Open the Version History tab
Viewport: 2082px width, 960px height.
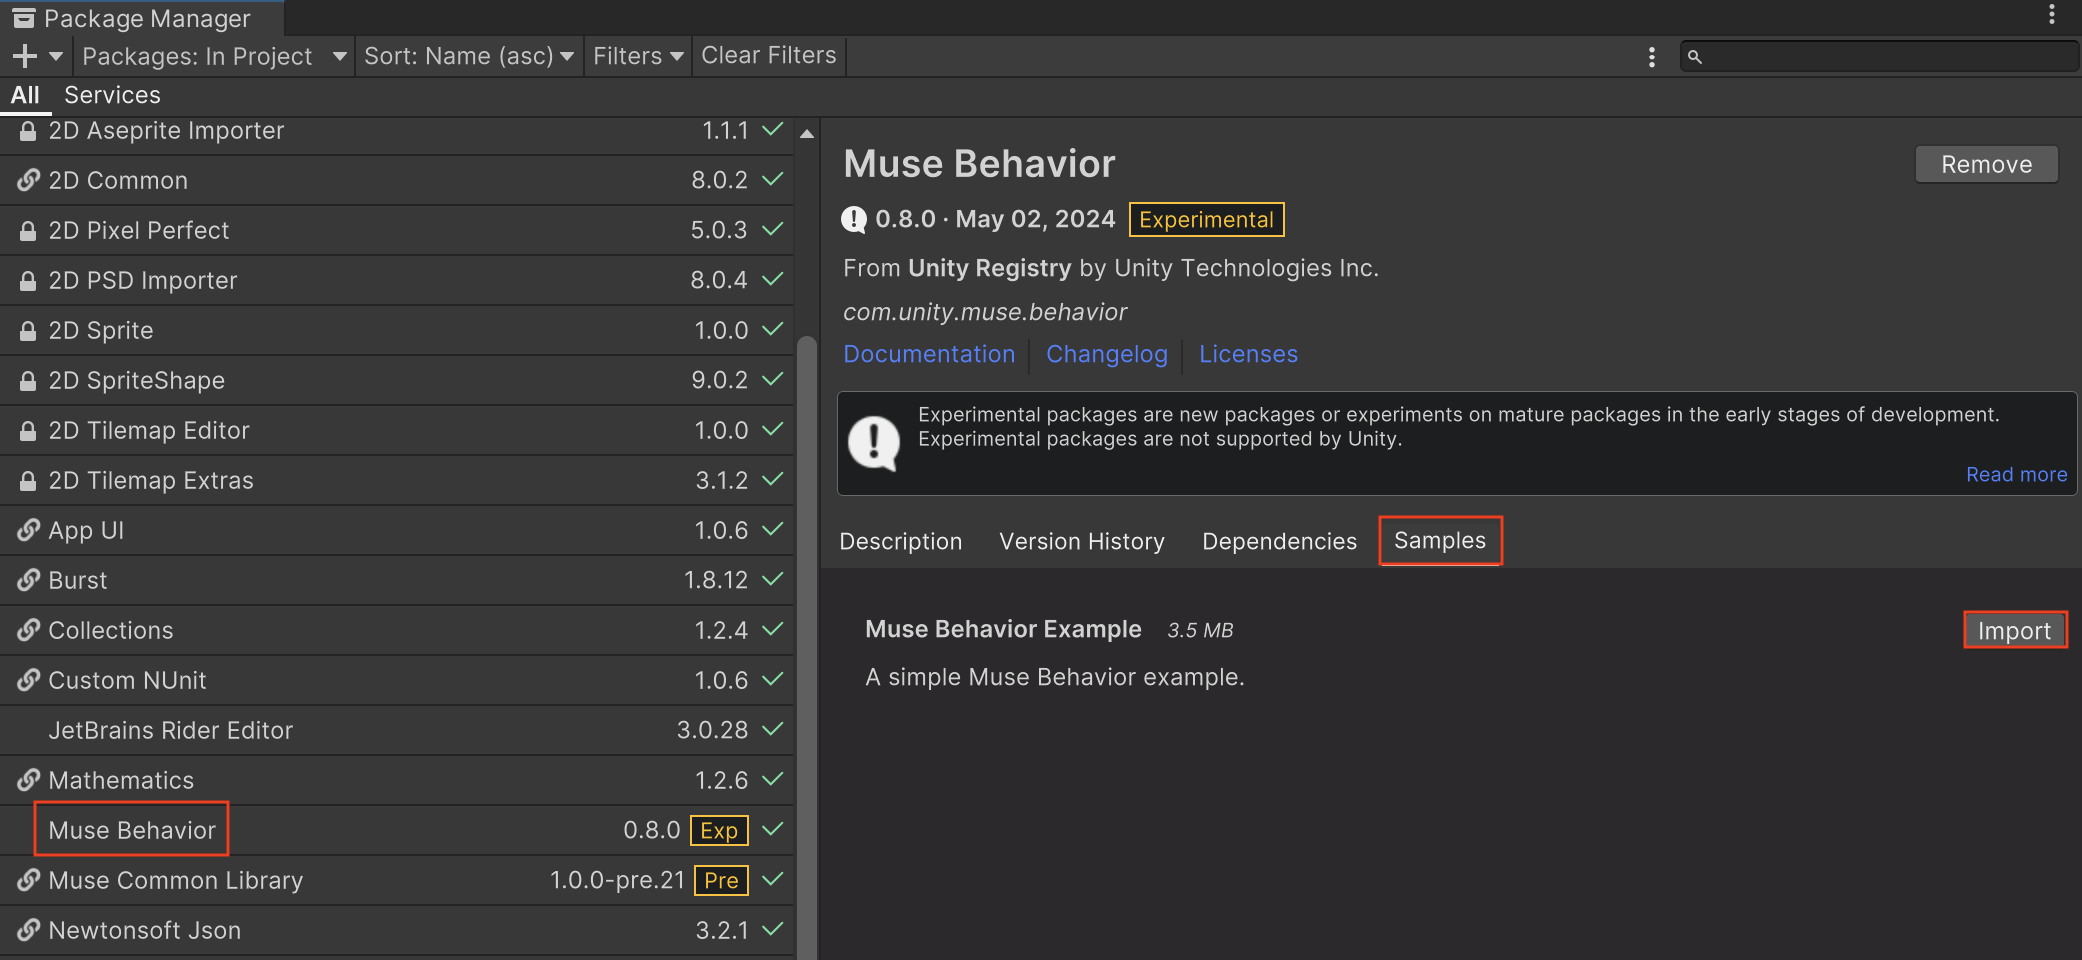pyautogui.click(x=1082, y=541)
